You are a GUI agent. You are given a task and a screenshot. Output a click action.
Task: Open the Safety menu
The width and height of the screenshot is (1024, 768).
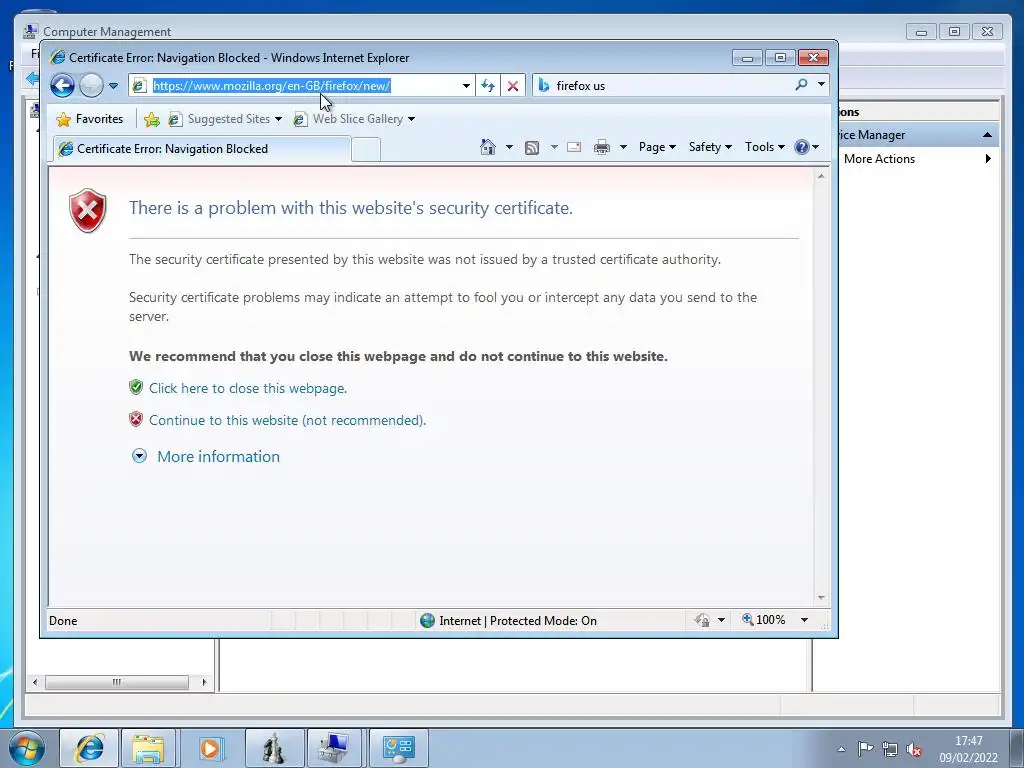coord(710,147)
